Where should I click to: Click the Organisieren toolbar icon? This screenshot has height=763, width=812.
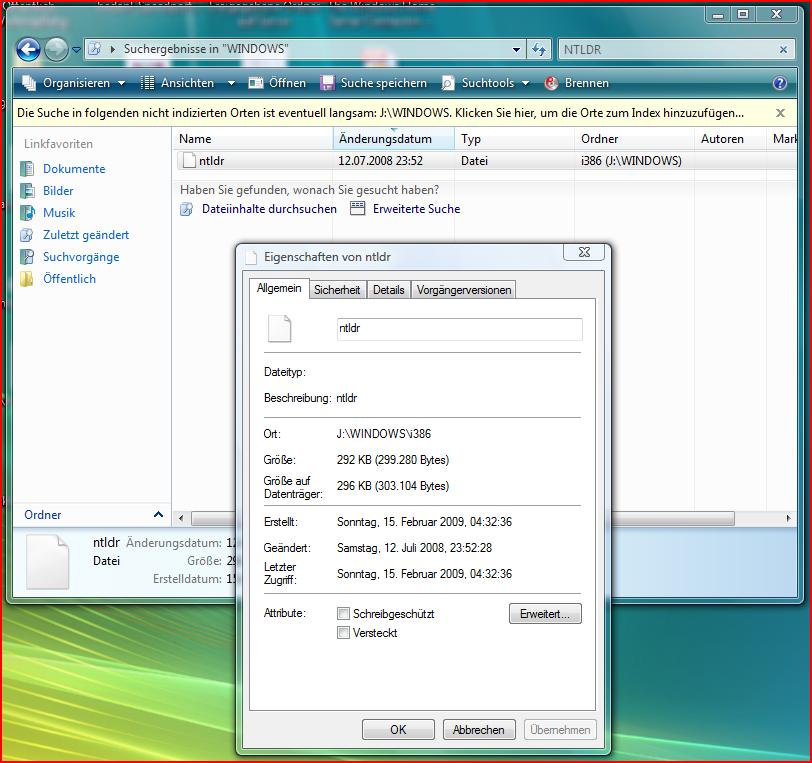click(29, 83)
